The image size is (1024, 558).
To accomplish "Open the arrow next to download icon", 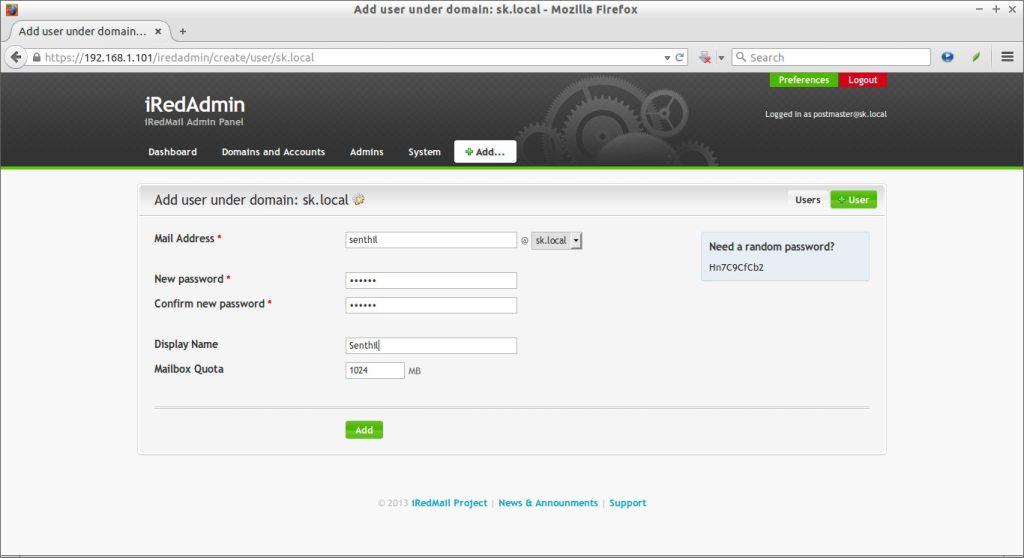I will point(720,58).
